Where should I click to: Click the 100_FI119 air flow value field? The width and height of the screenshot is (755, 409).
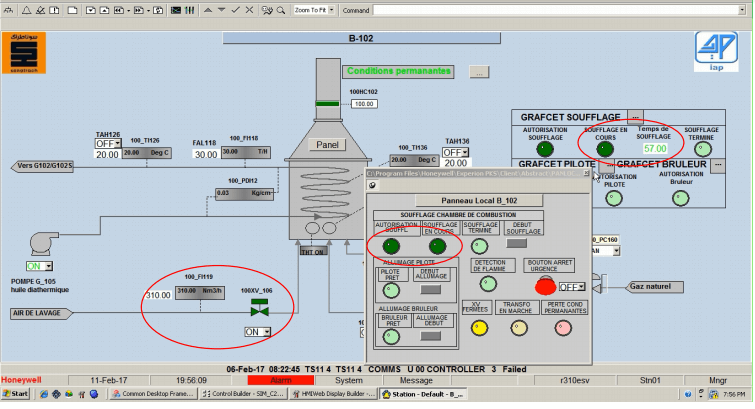click(x=158, y=296)
